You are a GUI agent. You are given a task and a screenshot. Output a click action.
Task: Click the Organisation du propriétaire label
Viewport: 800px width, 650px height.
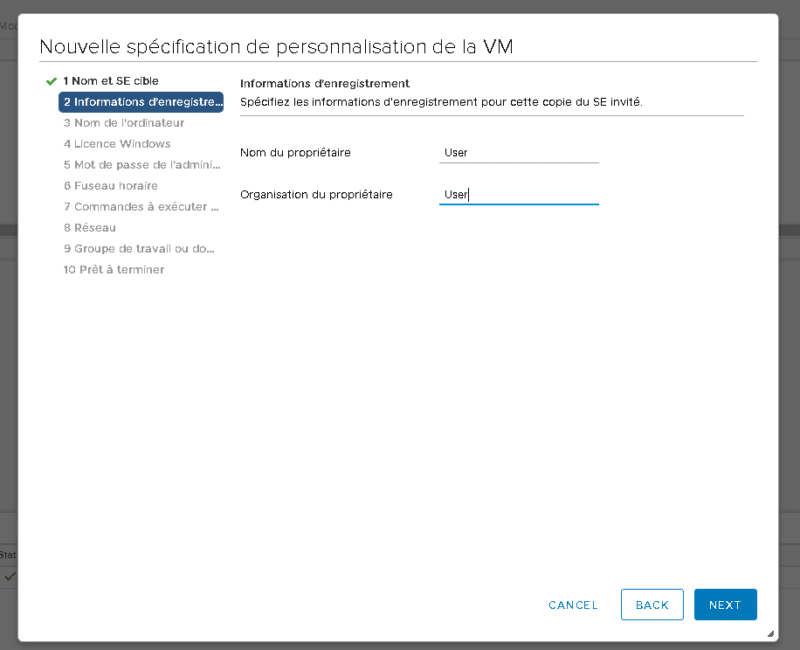[x=316, y=194]
